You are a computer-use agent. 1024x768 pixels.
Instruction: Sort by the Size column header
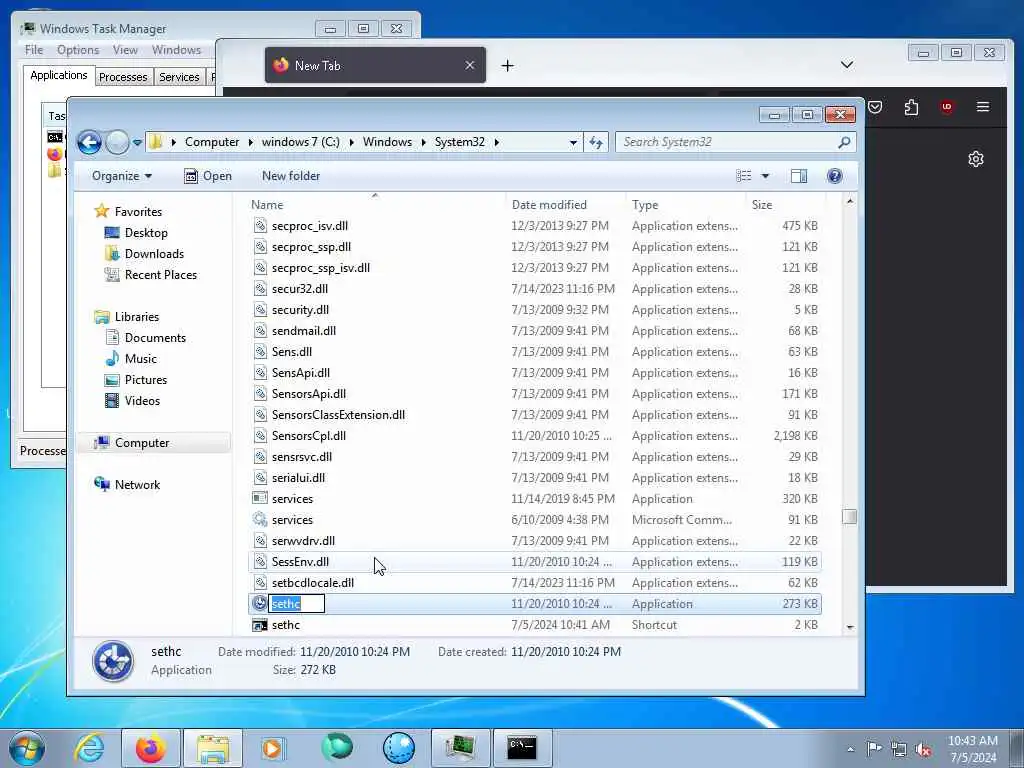coord(784,204)
